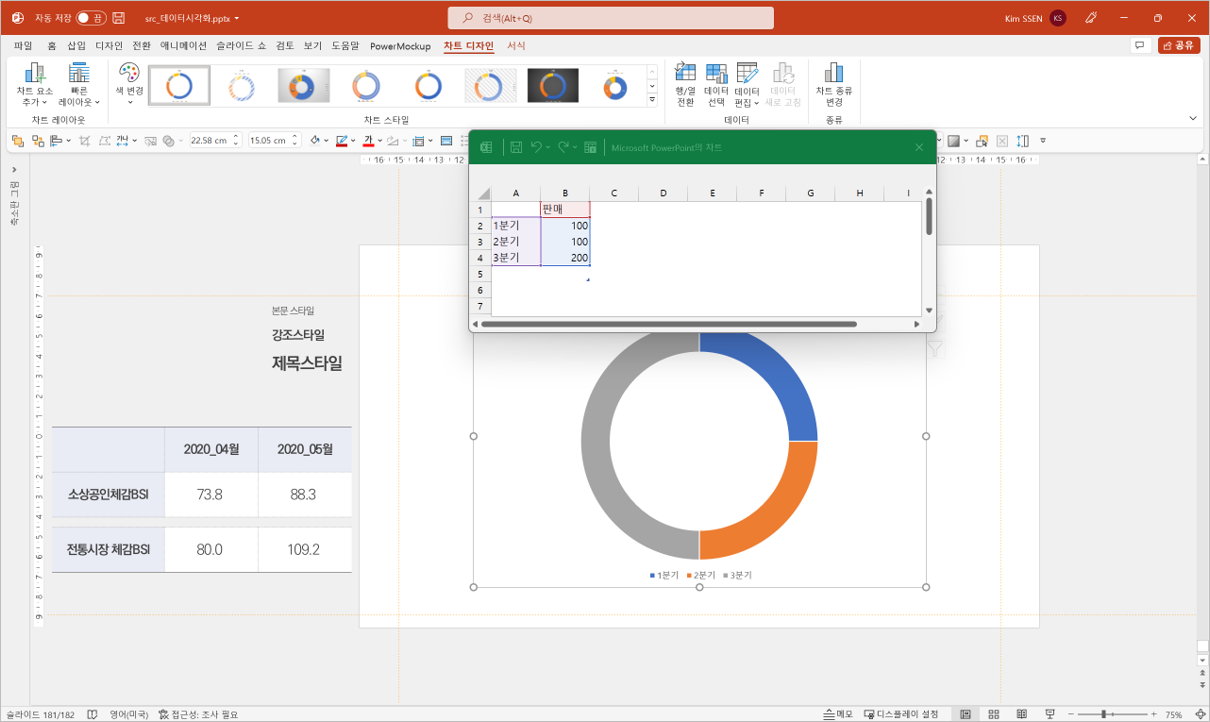Open the Slide Show (슬라이드 쇼) tab
This screenshot has height=722, width=1210.
click(241, 46)
